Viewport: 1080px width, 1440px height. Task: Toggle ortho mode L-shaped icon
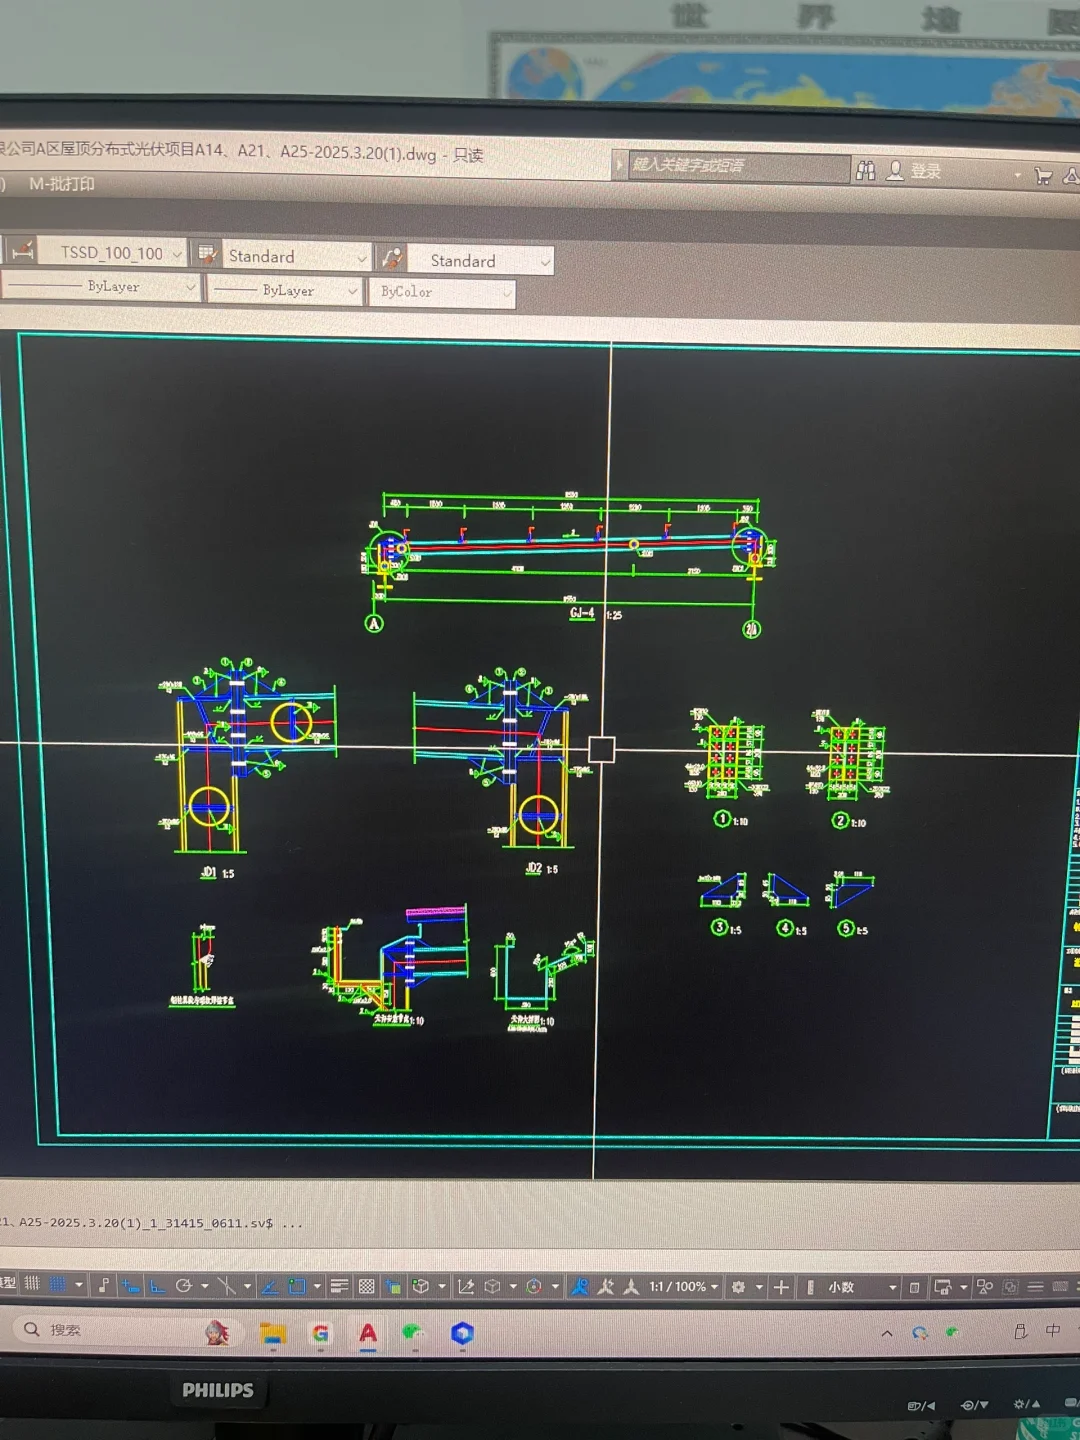tap(157, 1285)
